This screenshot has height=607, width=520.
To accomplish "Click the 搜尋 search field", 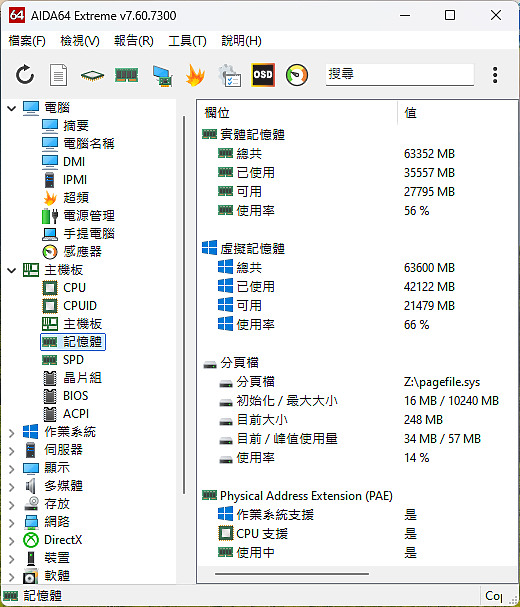I will point(400,74).
